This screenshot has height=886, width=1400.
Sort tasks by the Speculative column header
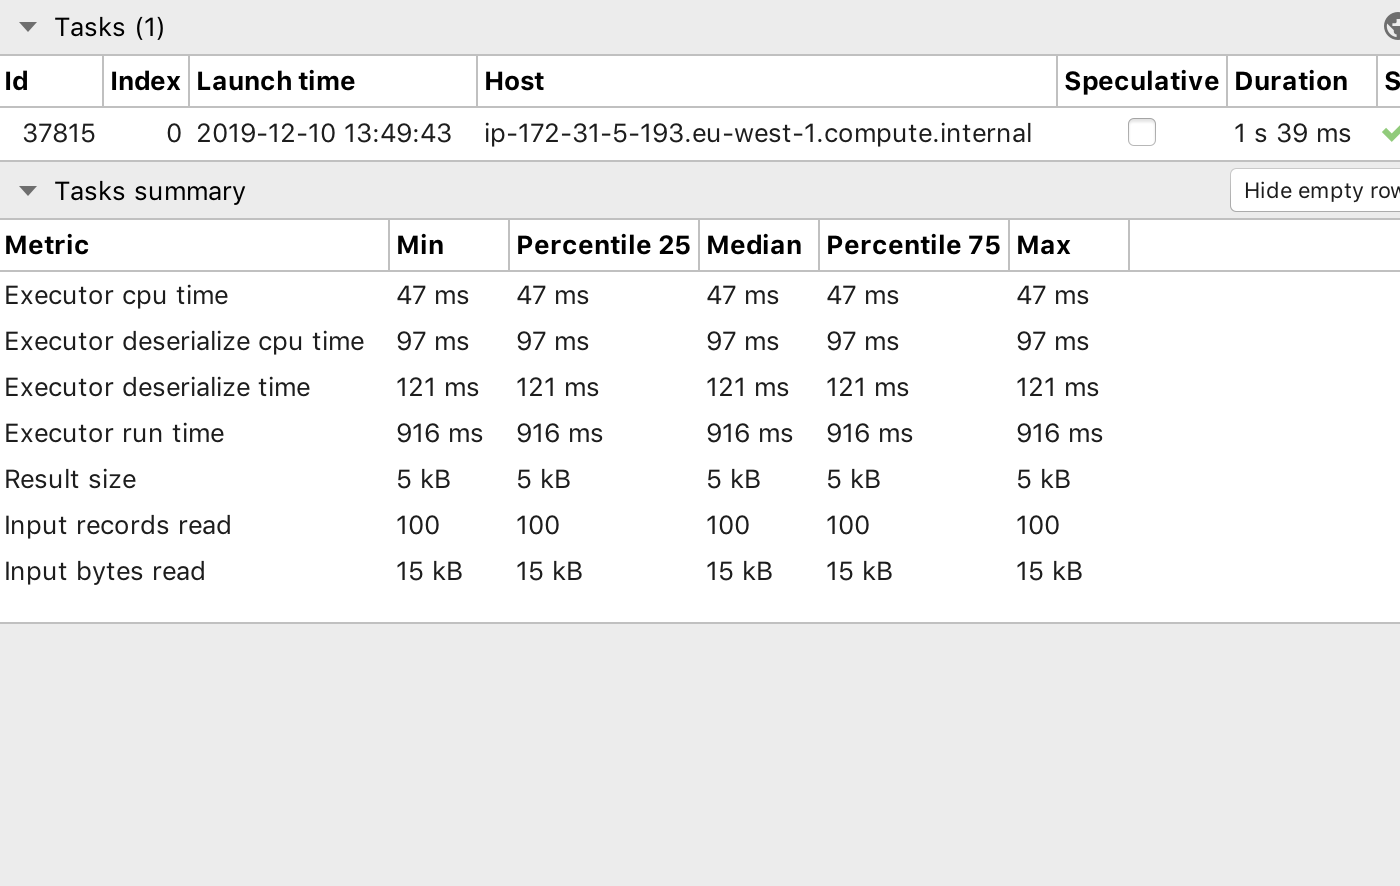click(x=1142, y=81)
